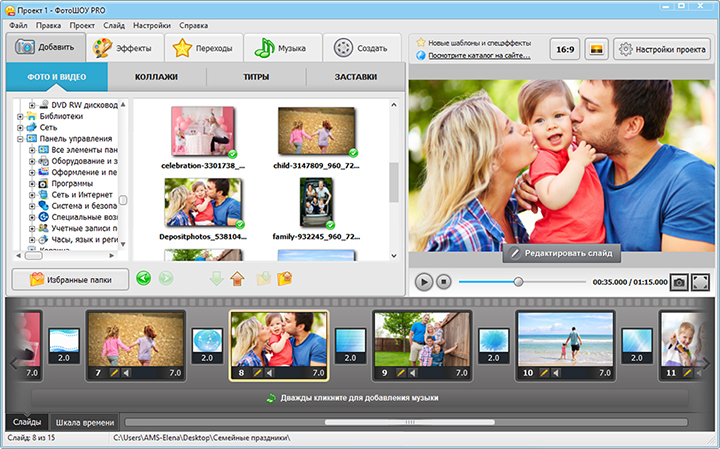Go up a folder with orange arrow

(x=237, y=279)
